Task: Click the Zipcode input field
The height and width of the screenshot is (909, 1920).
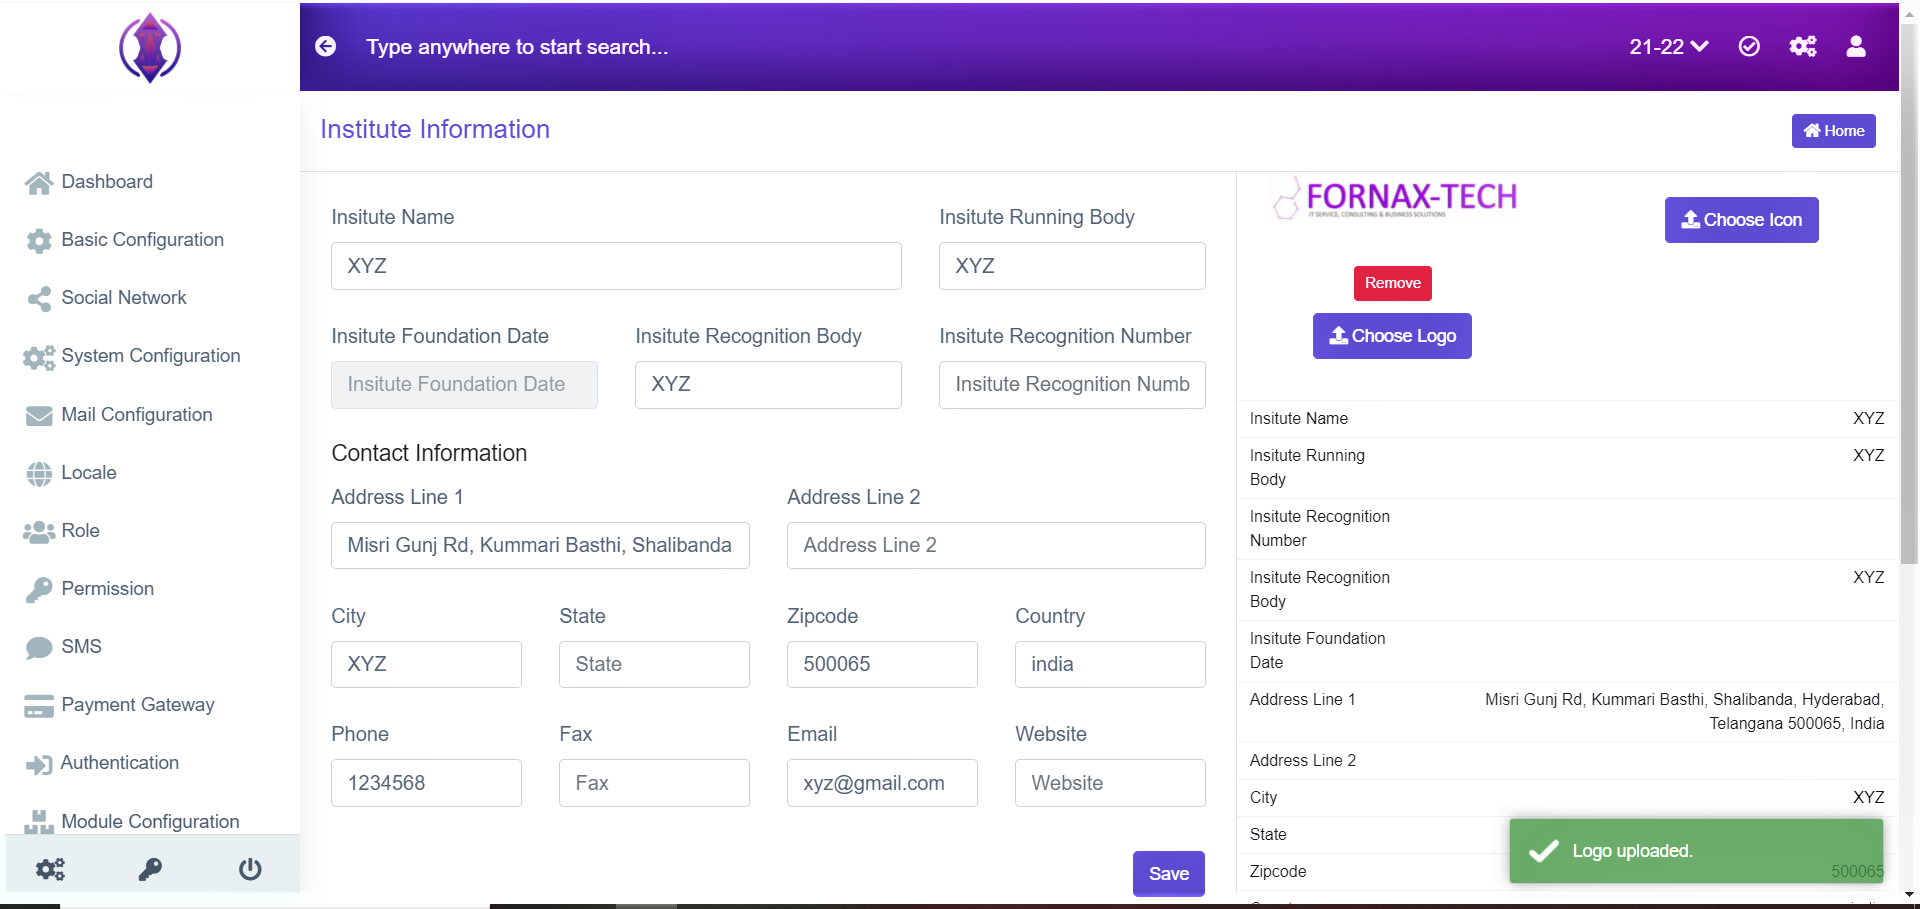Action: click(882, 665)
